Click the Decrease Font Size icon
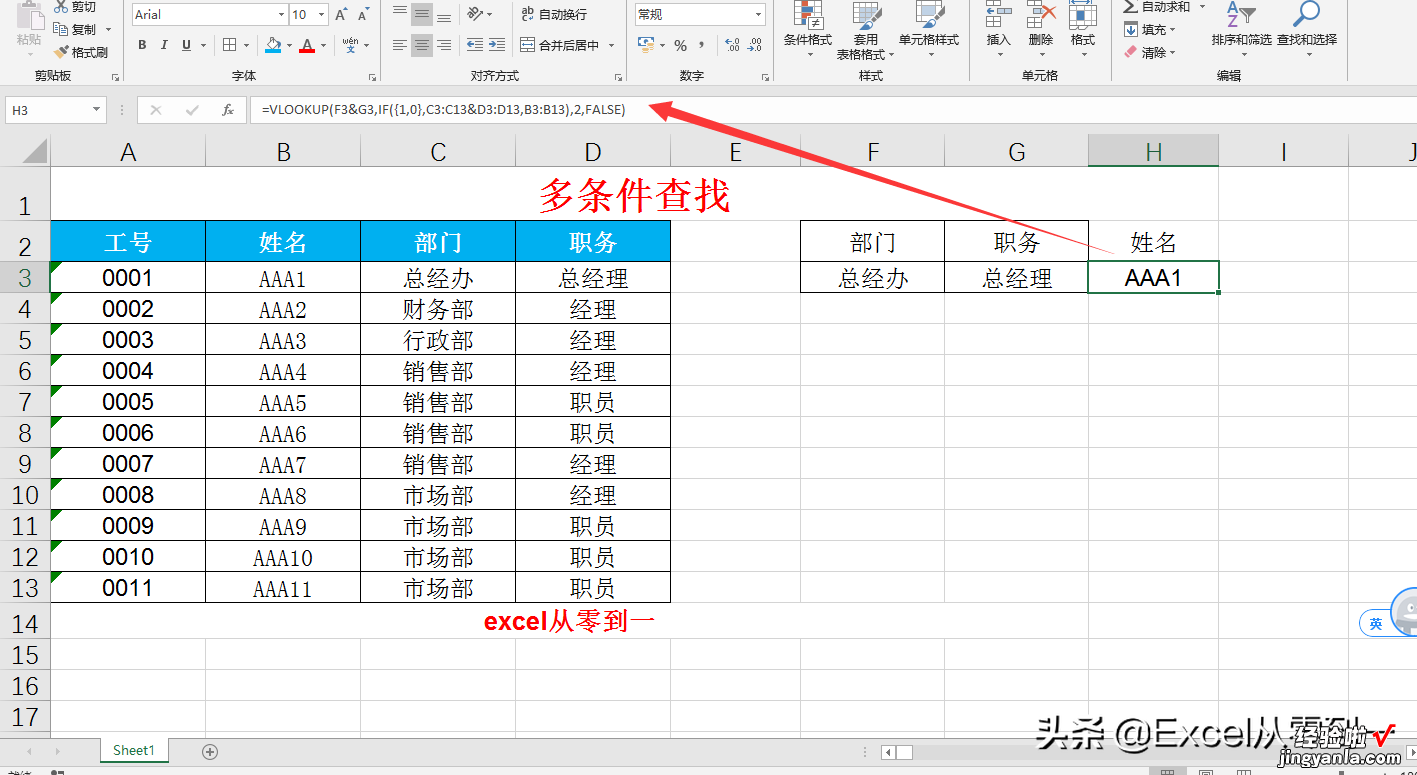This screenshot has height=775, width=1417. 365,15
